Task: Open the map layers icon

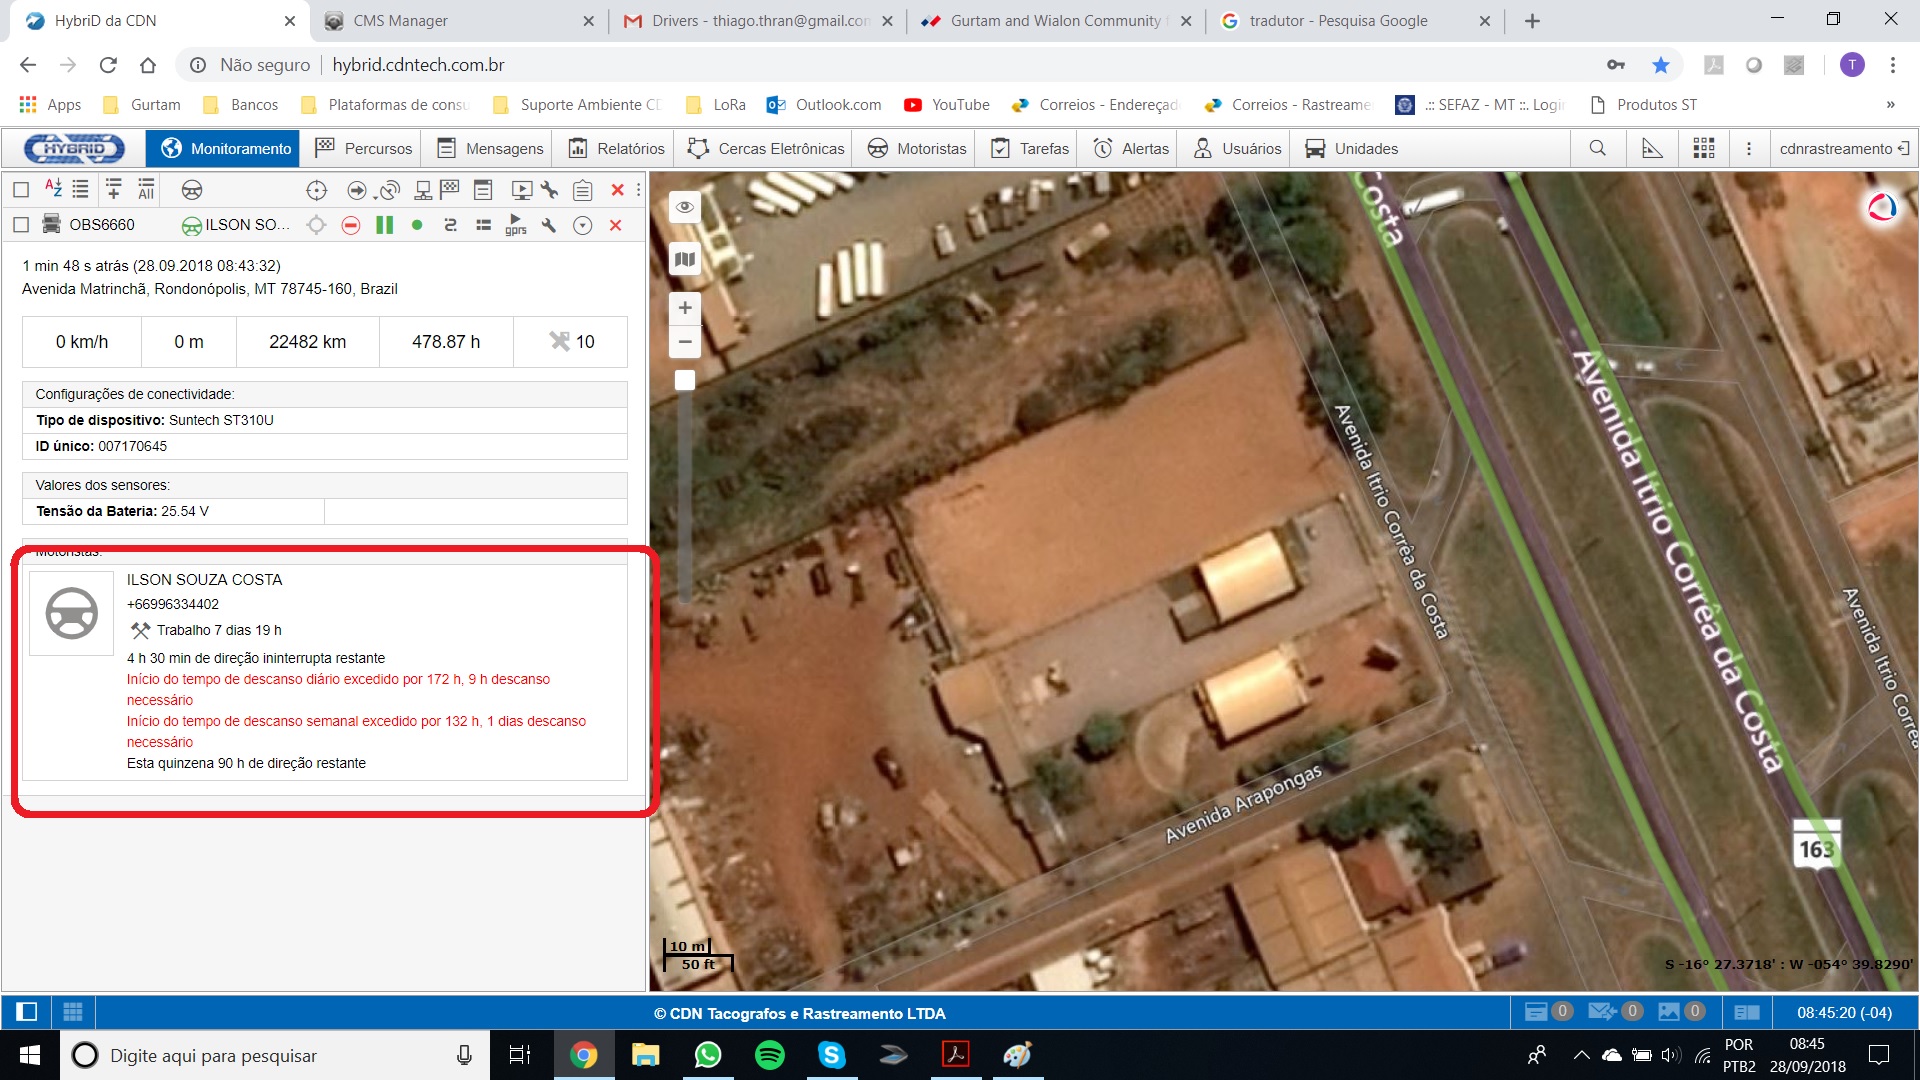Action: (x=685, y=260)
